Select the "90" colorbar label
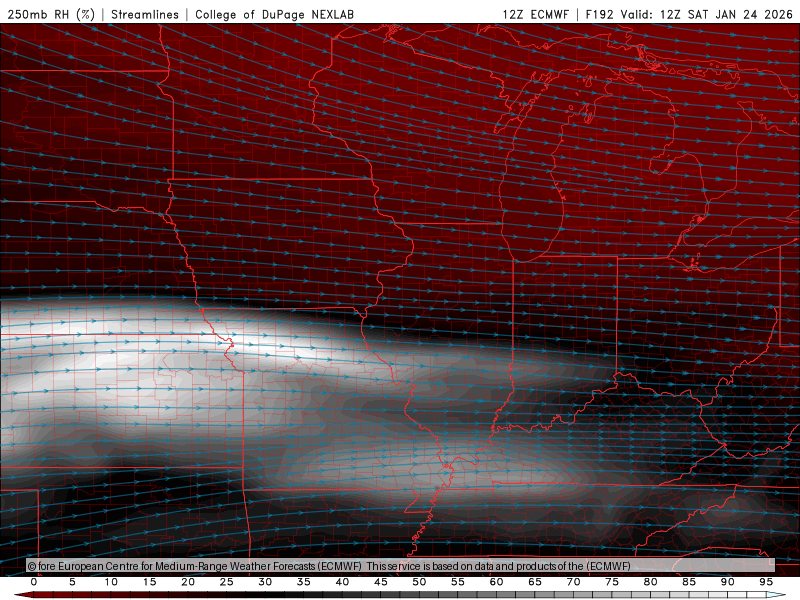The image size is (800, 600). 727,582
